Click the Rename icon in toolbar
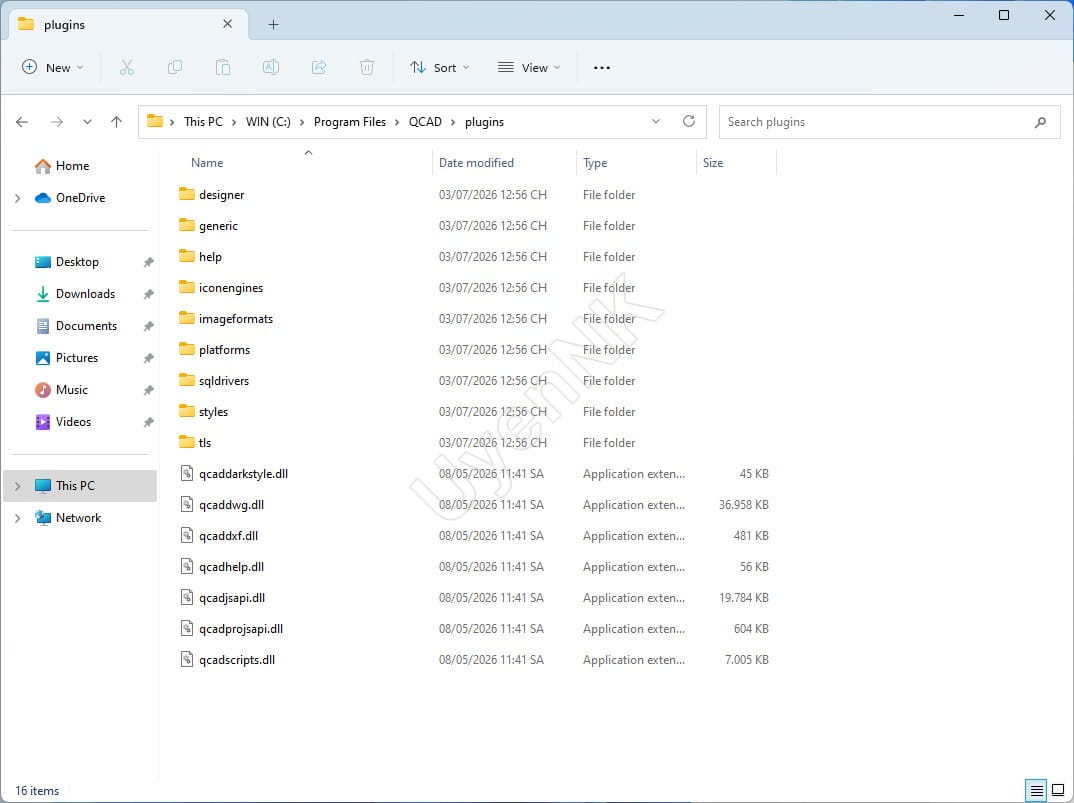 [x=271, y=67]
